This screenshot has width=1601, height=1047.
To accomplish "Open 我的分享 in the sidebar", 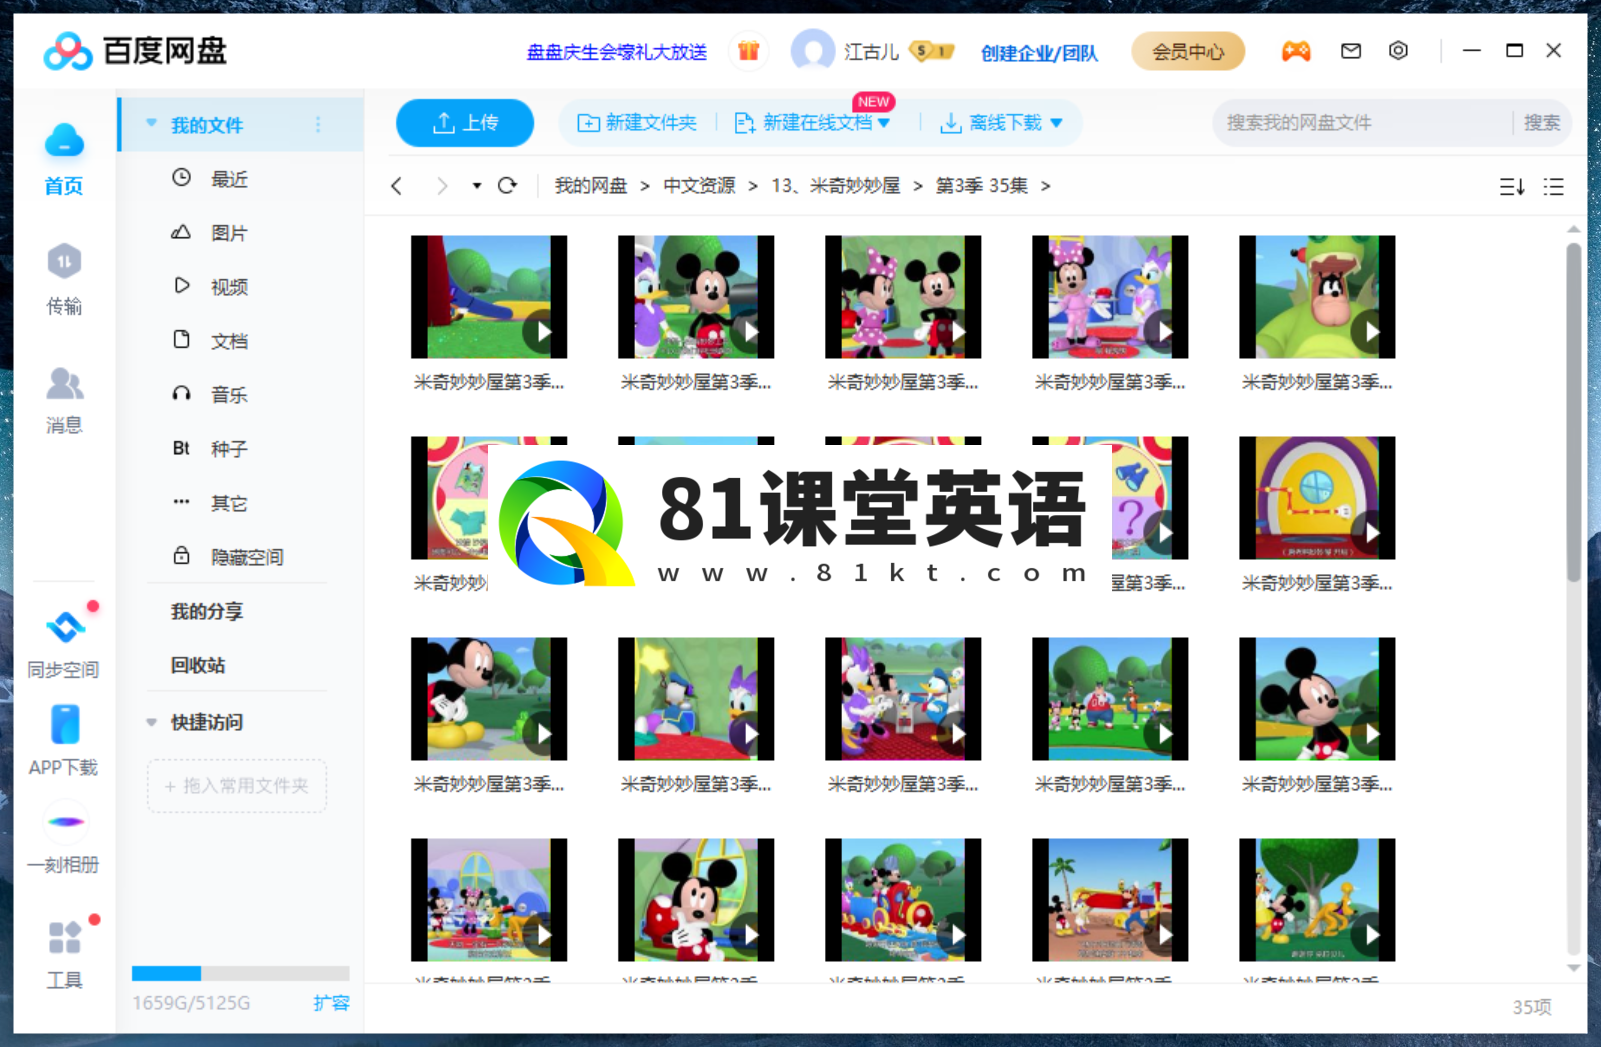I will tap(207, 611).
